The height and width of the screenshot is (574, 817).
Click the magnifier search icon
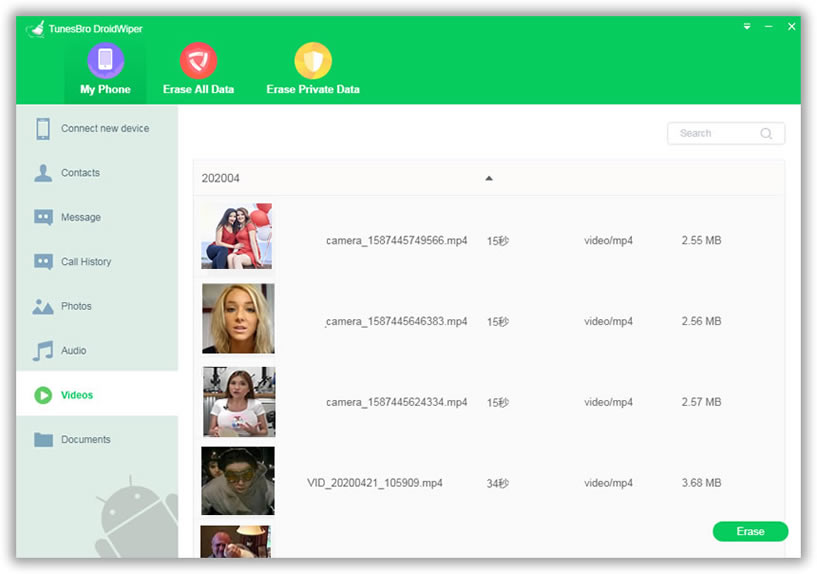pos(766,133)
